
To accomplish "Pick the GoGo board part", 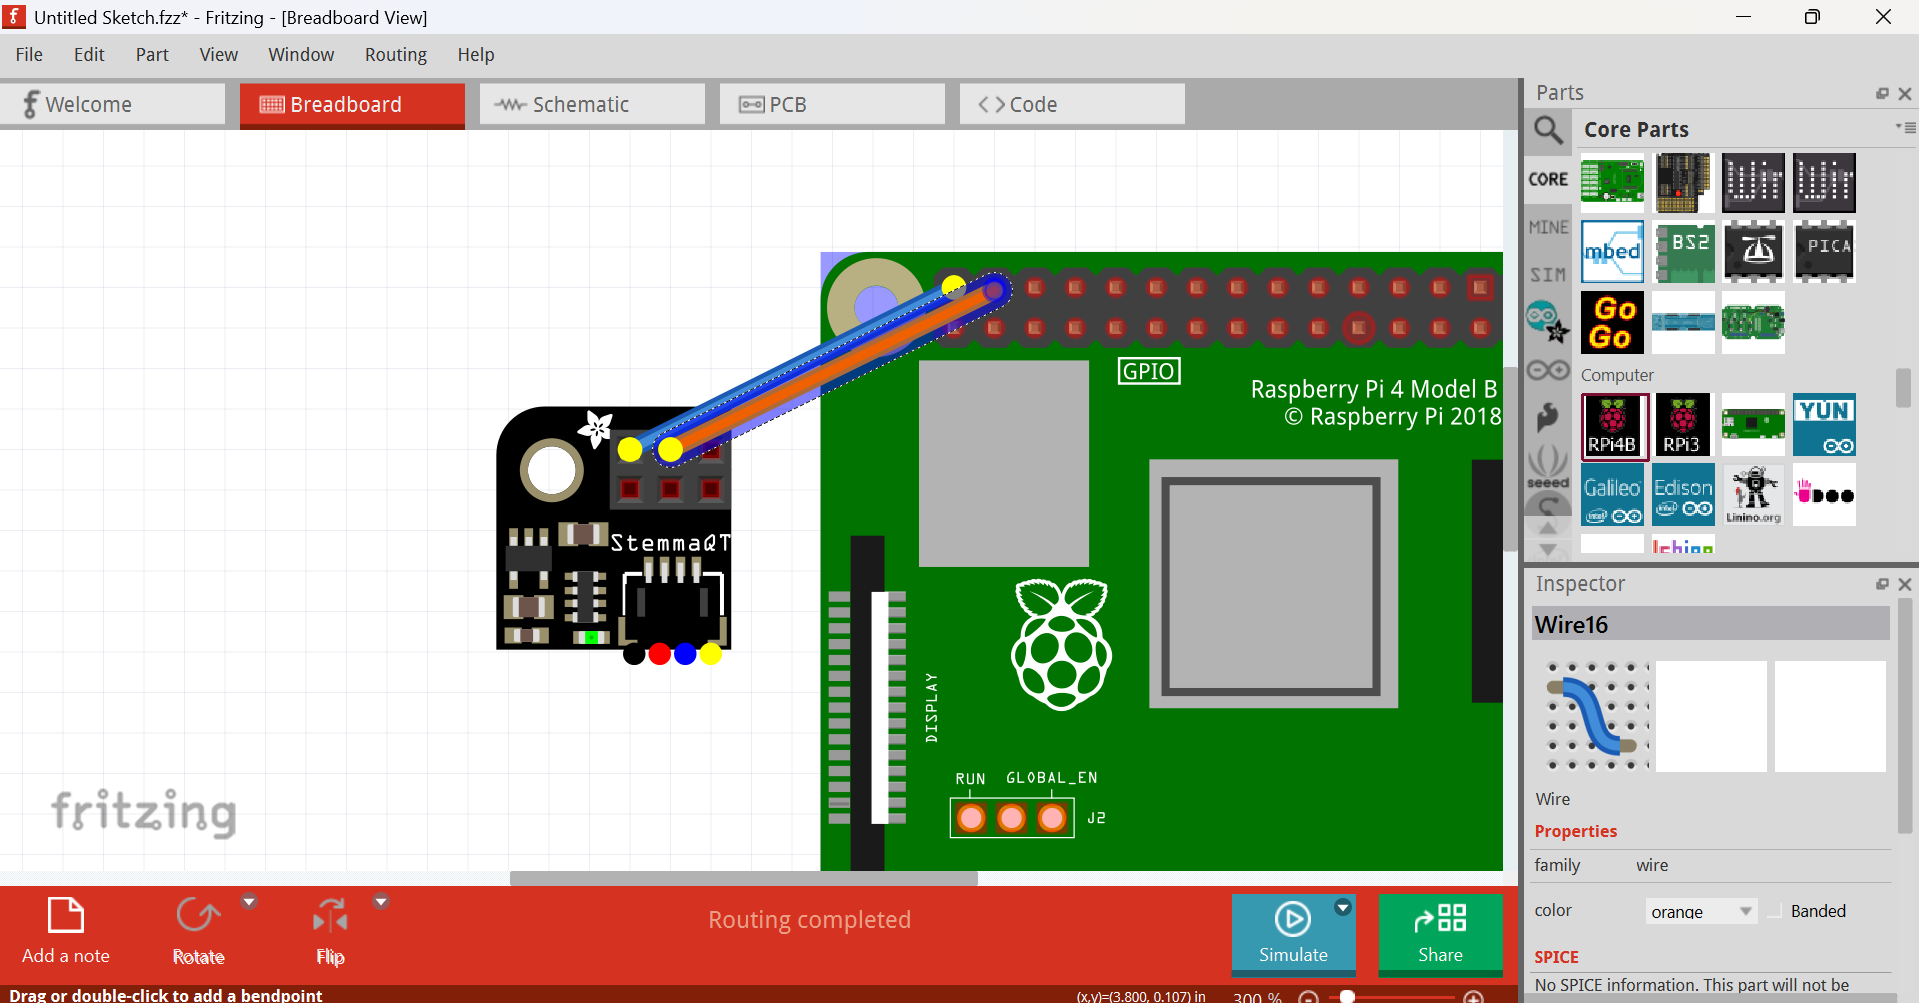I will point(1612,322).
